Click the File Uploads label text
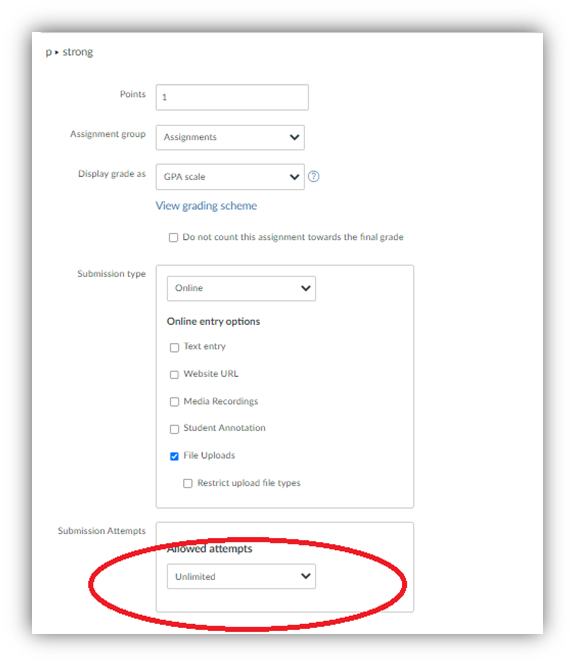The width and height of the screenshot is (575, 666). coord(209,455)
